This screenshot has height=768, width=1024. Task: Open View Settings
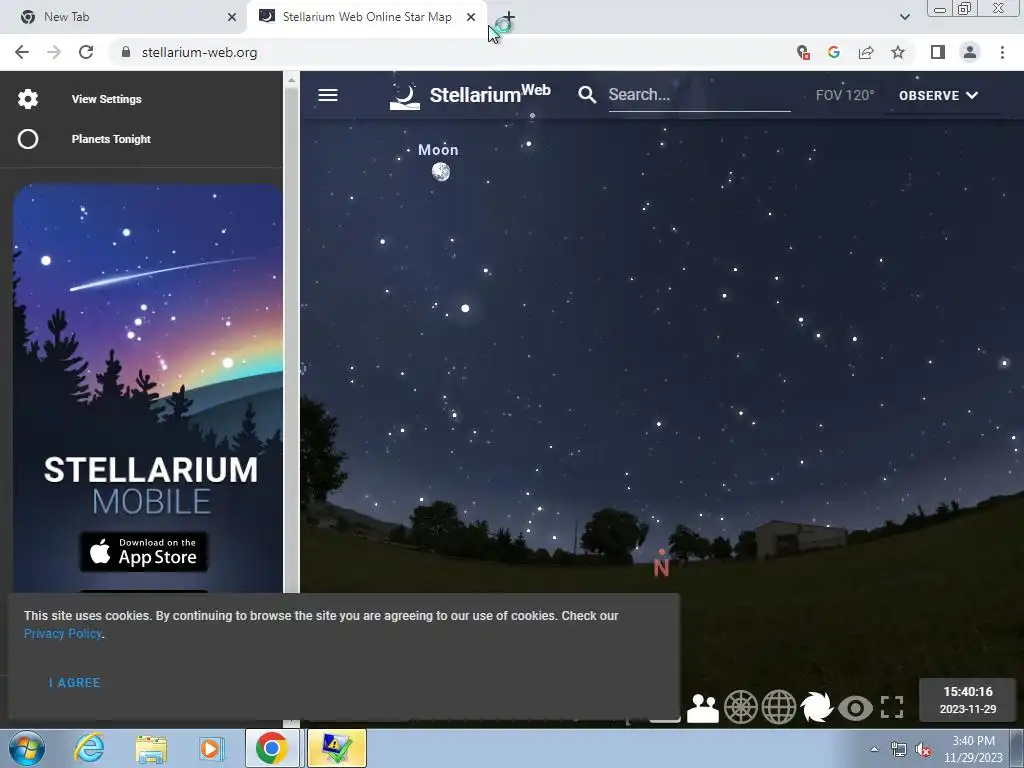click(106, 99)
